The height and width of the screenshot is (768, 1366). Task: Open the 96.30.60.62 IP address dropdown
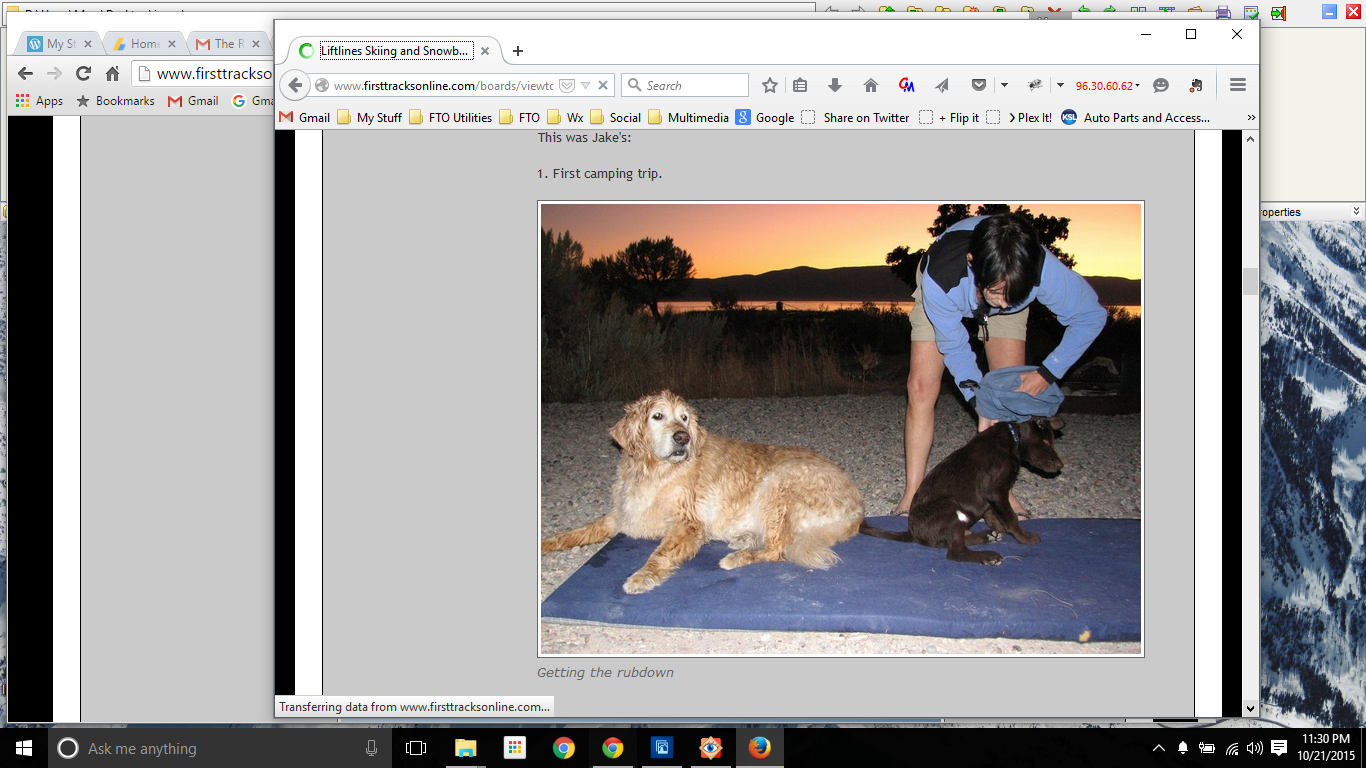click(1107, 86)
